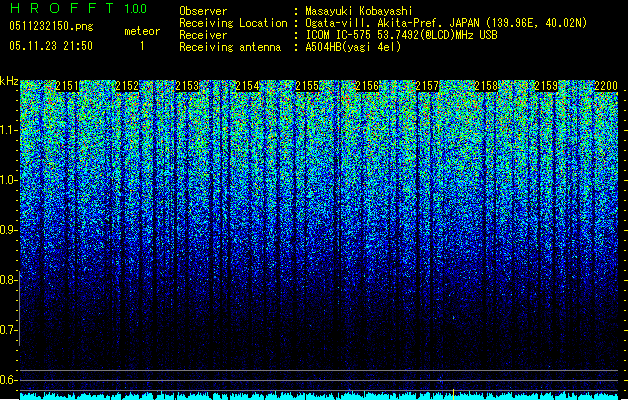629x400 pixels.
Task: Click the 2151 time marker
Action: click(x=67, y=86)
